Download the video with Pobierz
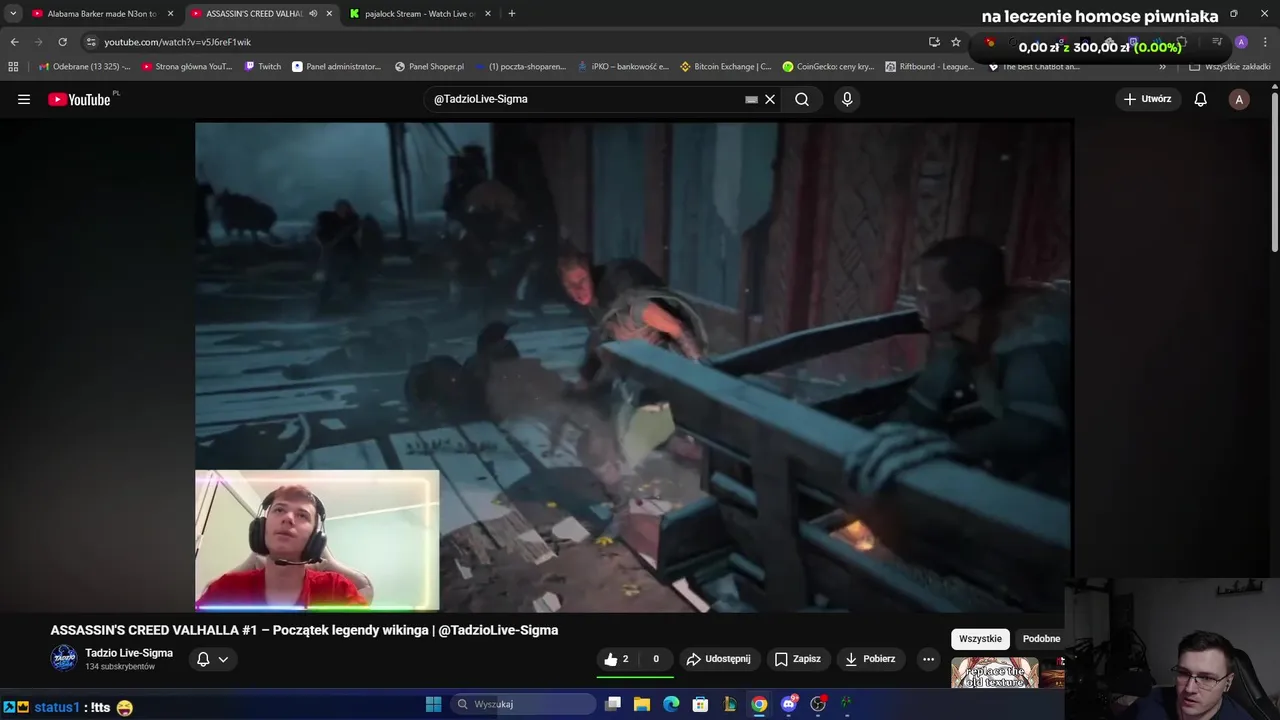1280x720 pixels. coord(871,659)
